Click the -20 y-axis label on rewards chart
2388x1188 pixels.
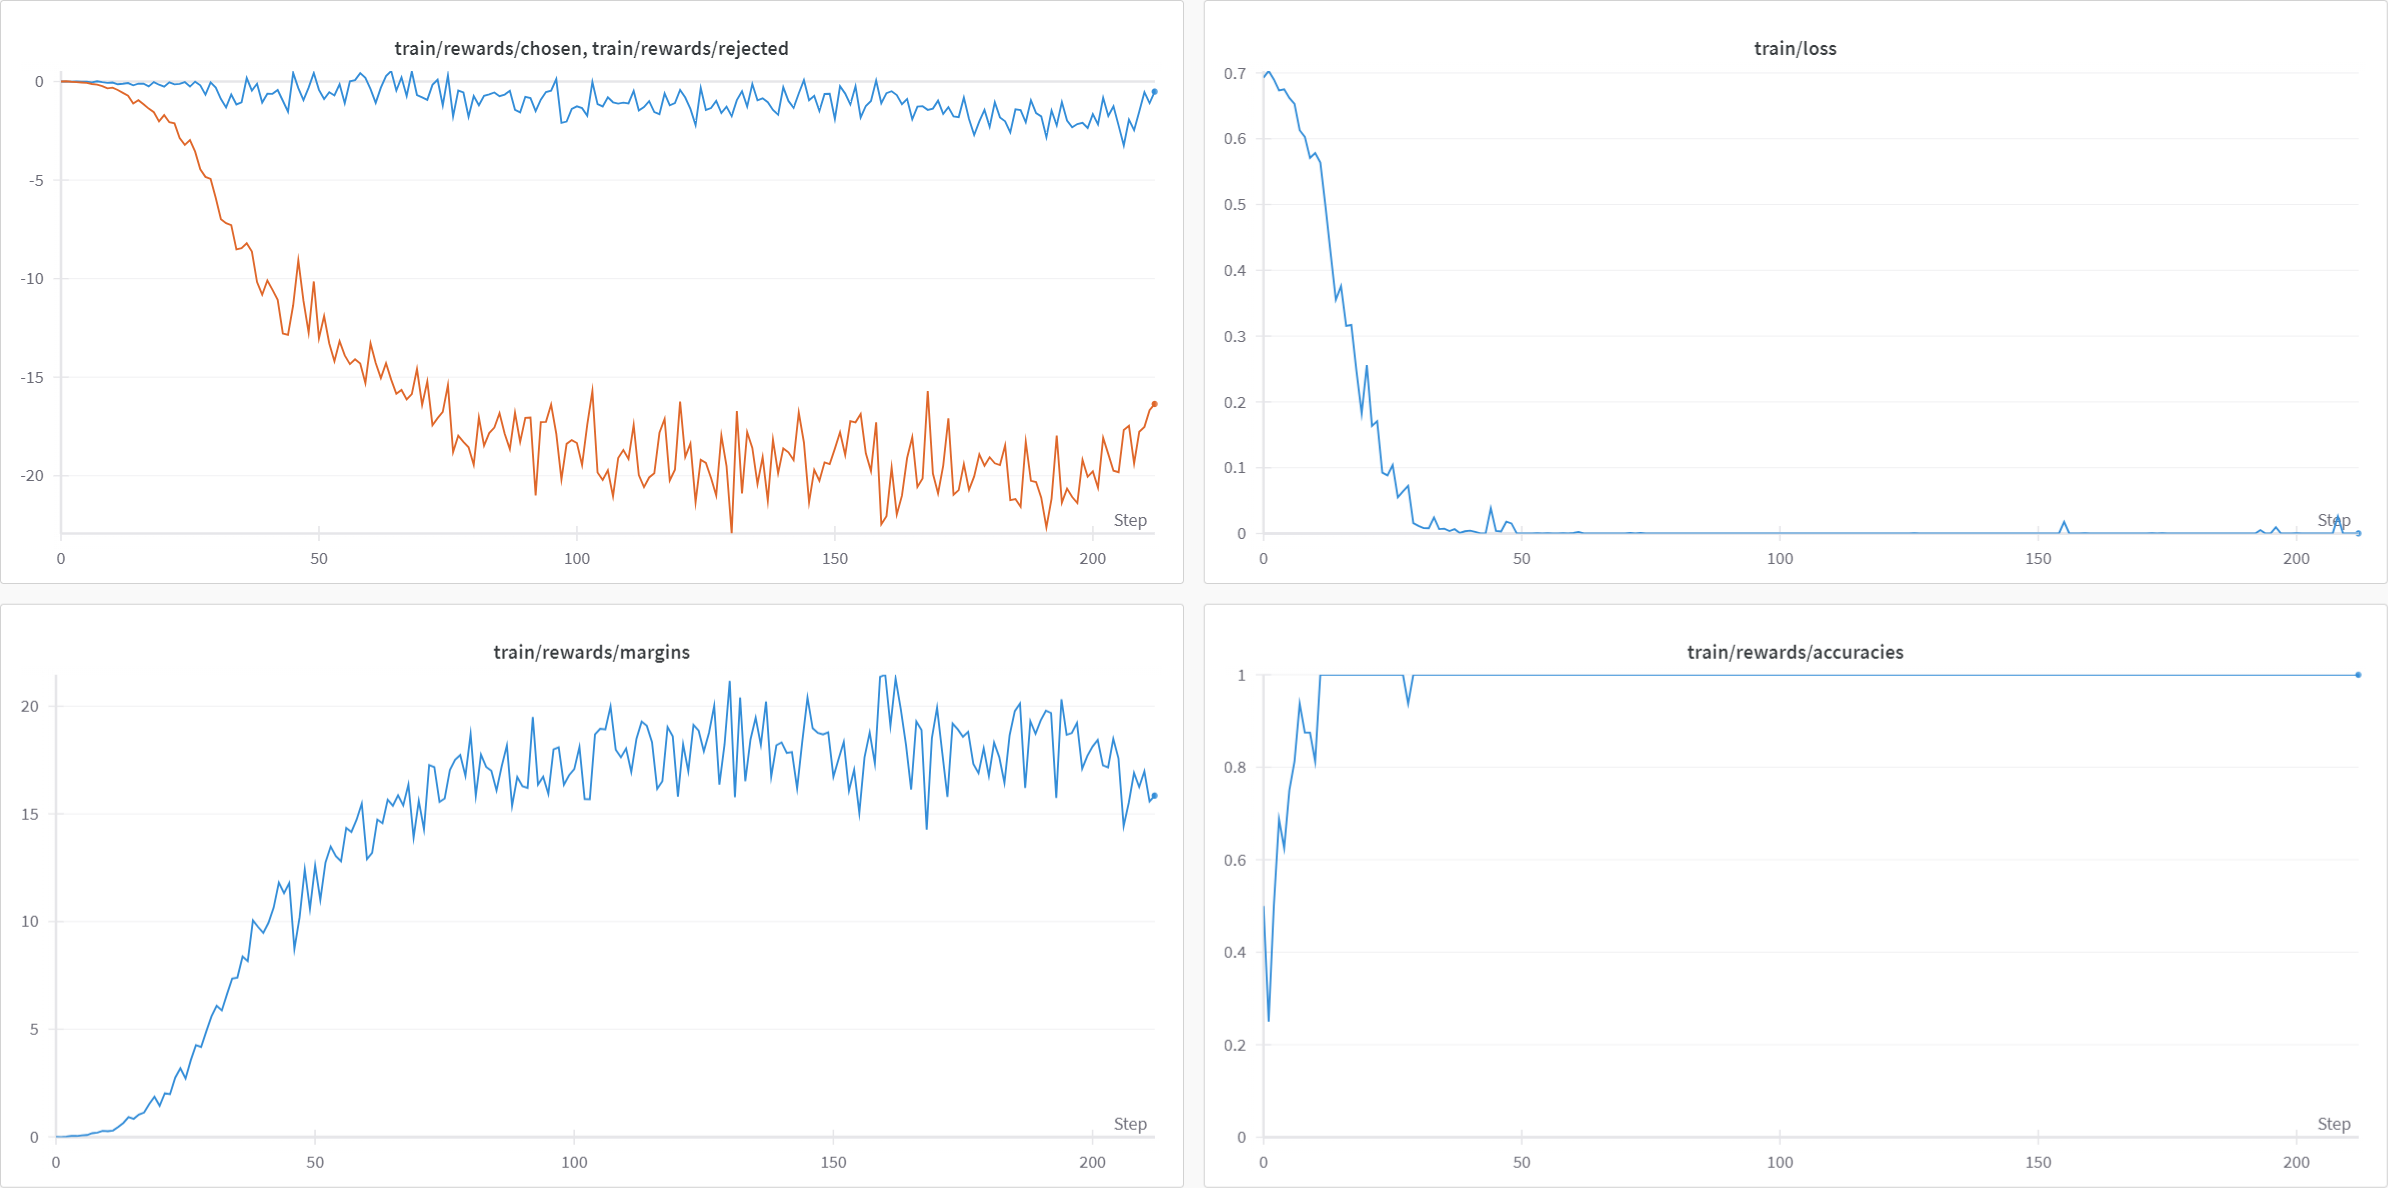[x=32, y=475]
